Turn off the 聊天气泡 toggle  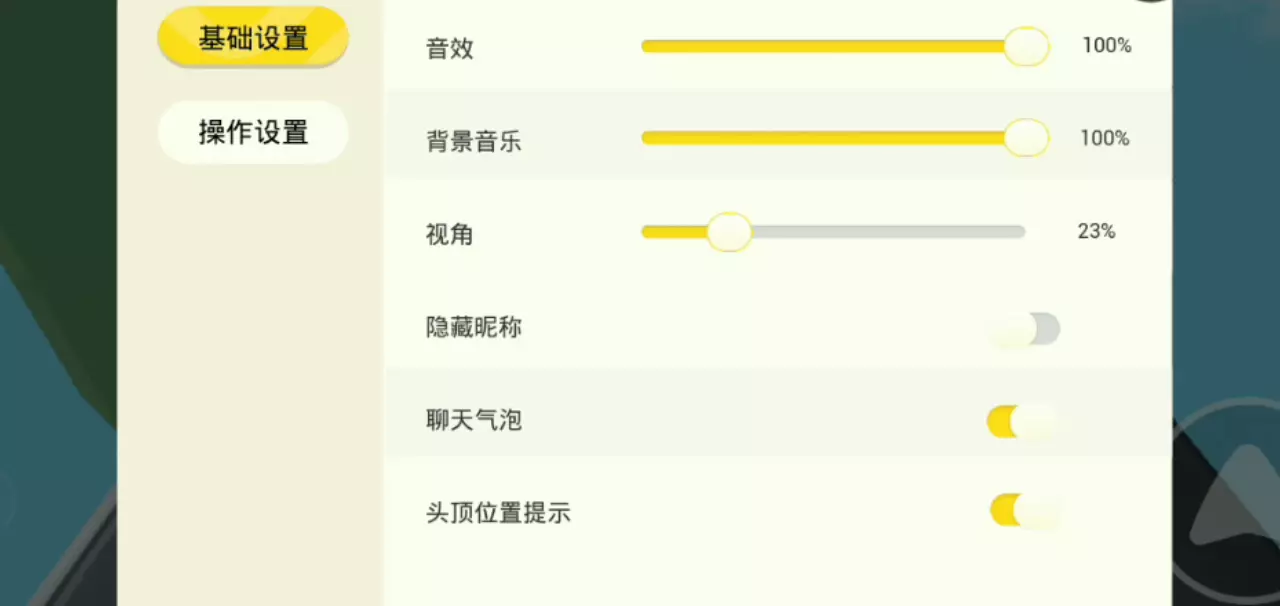[x=1021, y=422]
